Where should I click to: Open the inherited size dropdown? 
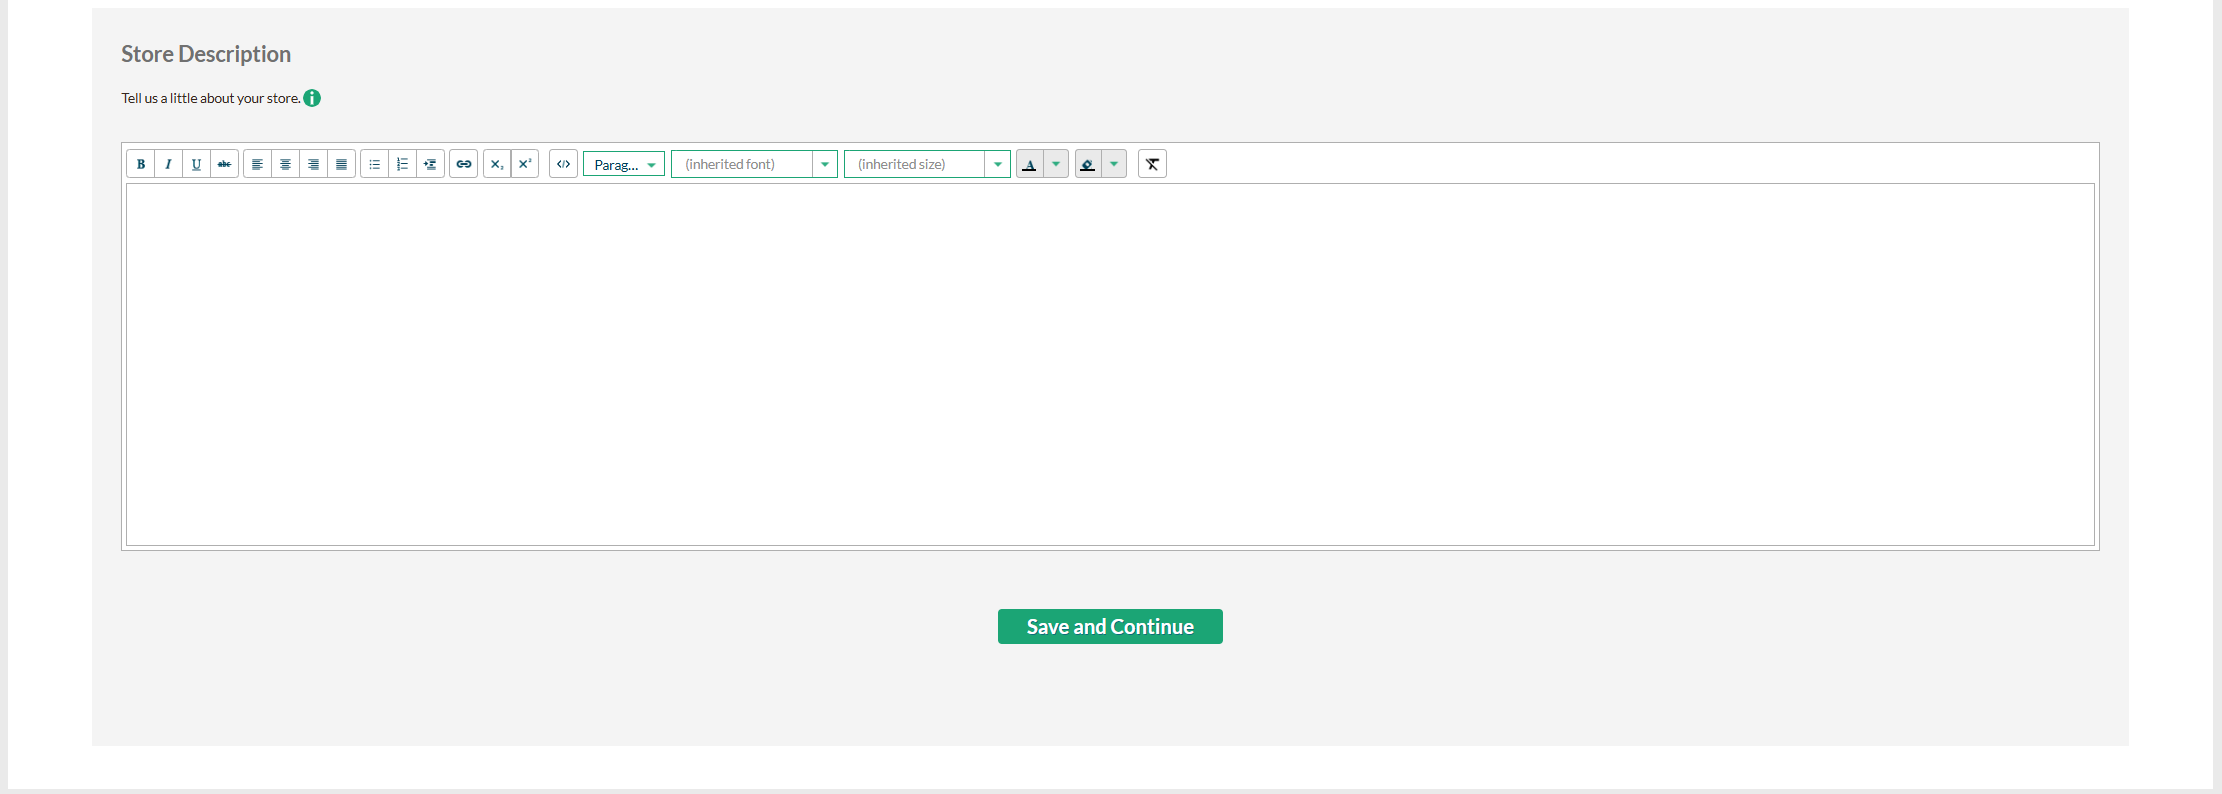click(x=997, y=164)
